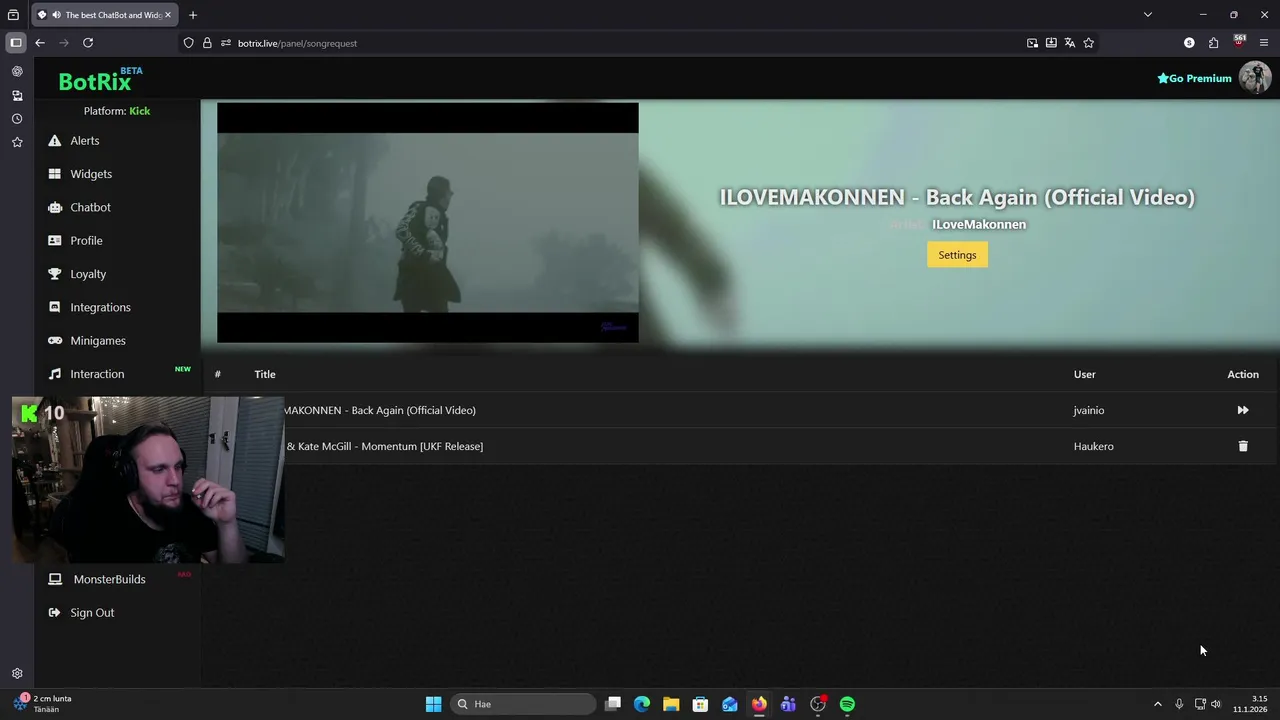Open sidebar history clock icon
The width and height of the screenshot is (1280, 720).
(x=17, y=119)
